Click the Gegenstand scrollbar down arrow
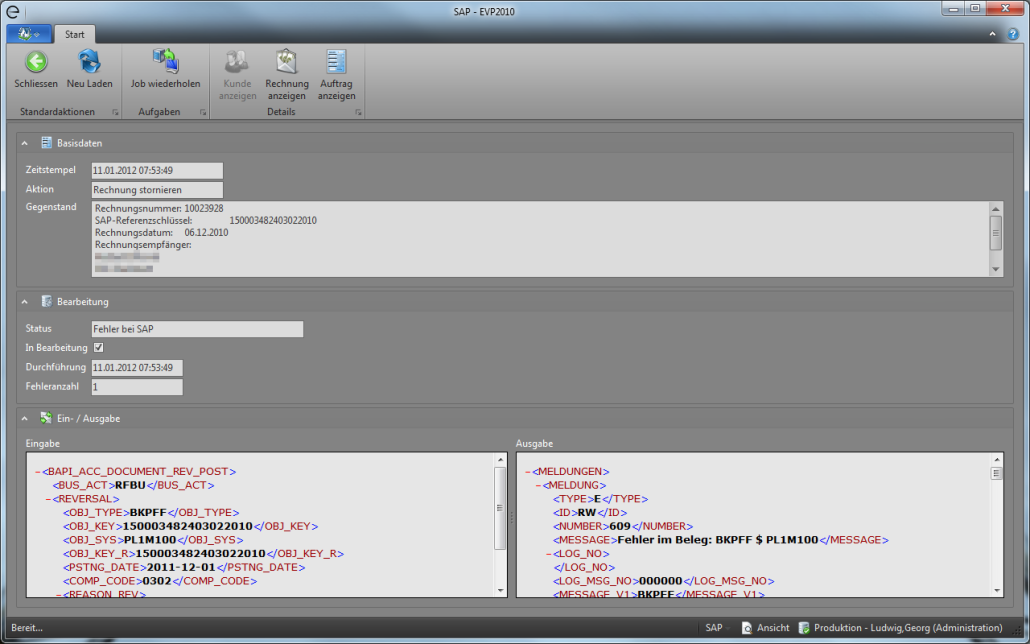The image size is (1030, 644). [x=996, y=269]
